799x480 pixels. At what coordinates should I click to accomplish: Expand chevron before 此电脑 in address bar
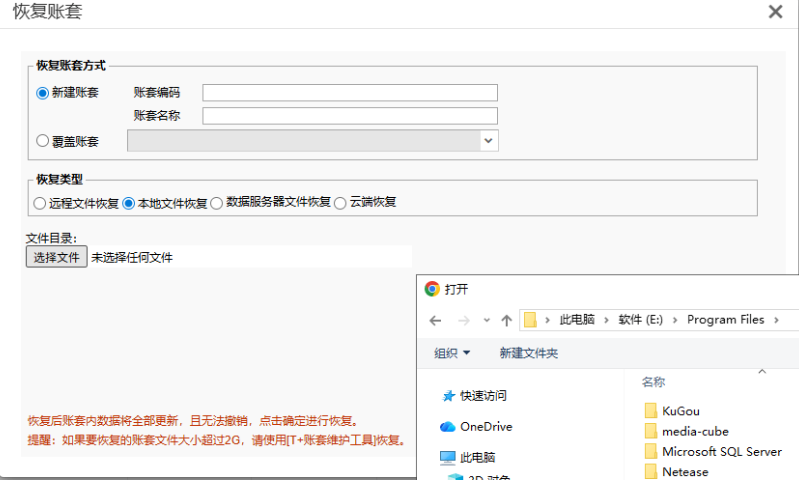[547, 320]
